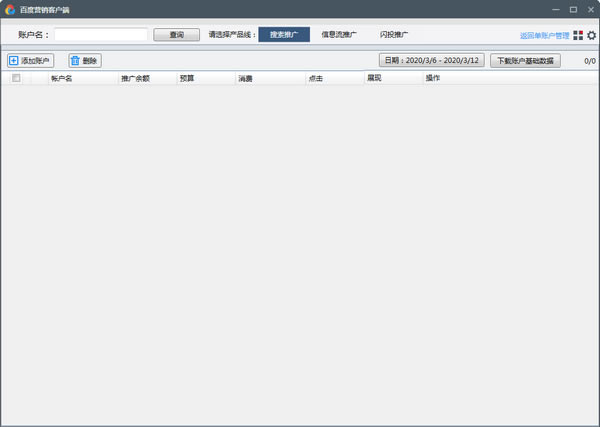Follow the 返回单账户管理 link
This screenshot has height=427, width=600.
click(544, 36)
